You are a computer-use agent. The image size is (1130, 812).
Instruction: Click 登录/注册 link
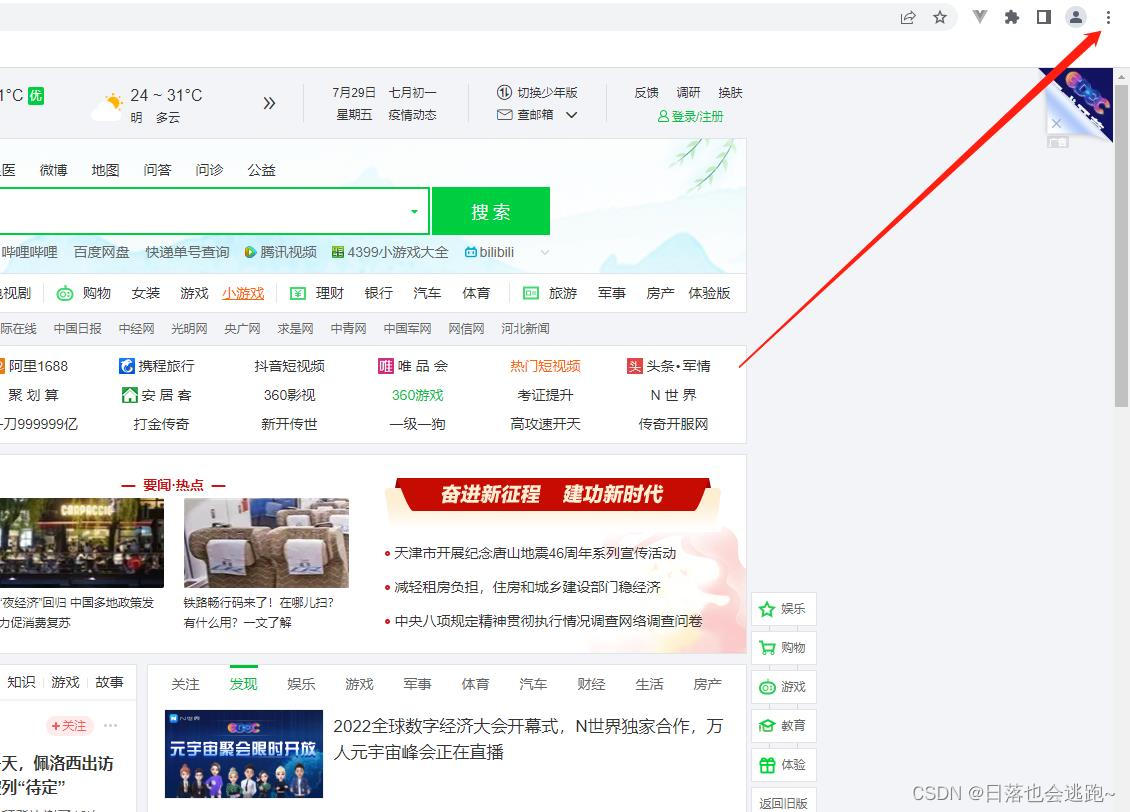(x=690, y=116)
